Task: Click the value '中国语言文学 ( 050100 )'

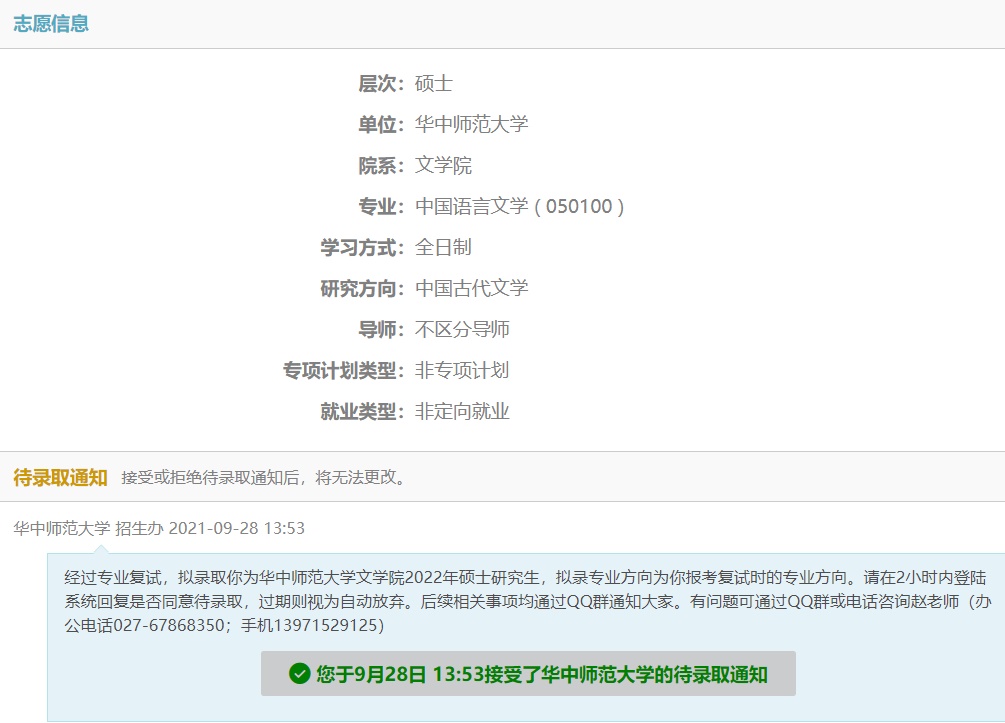Action: coord(520,206)
